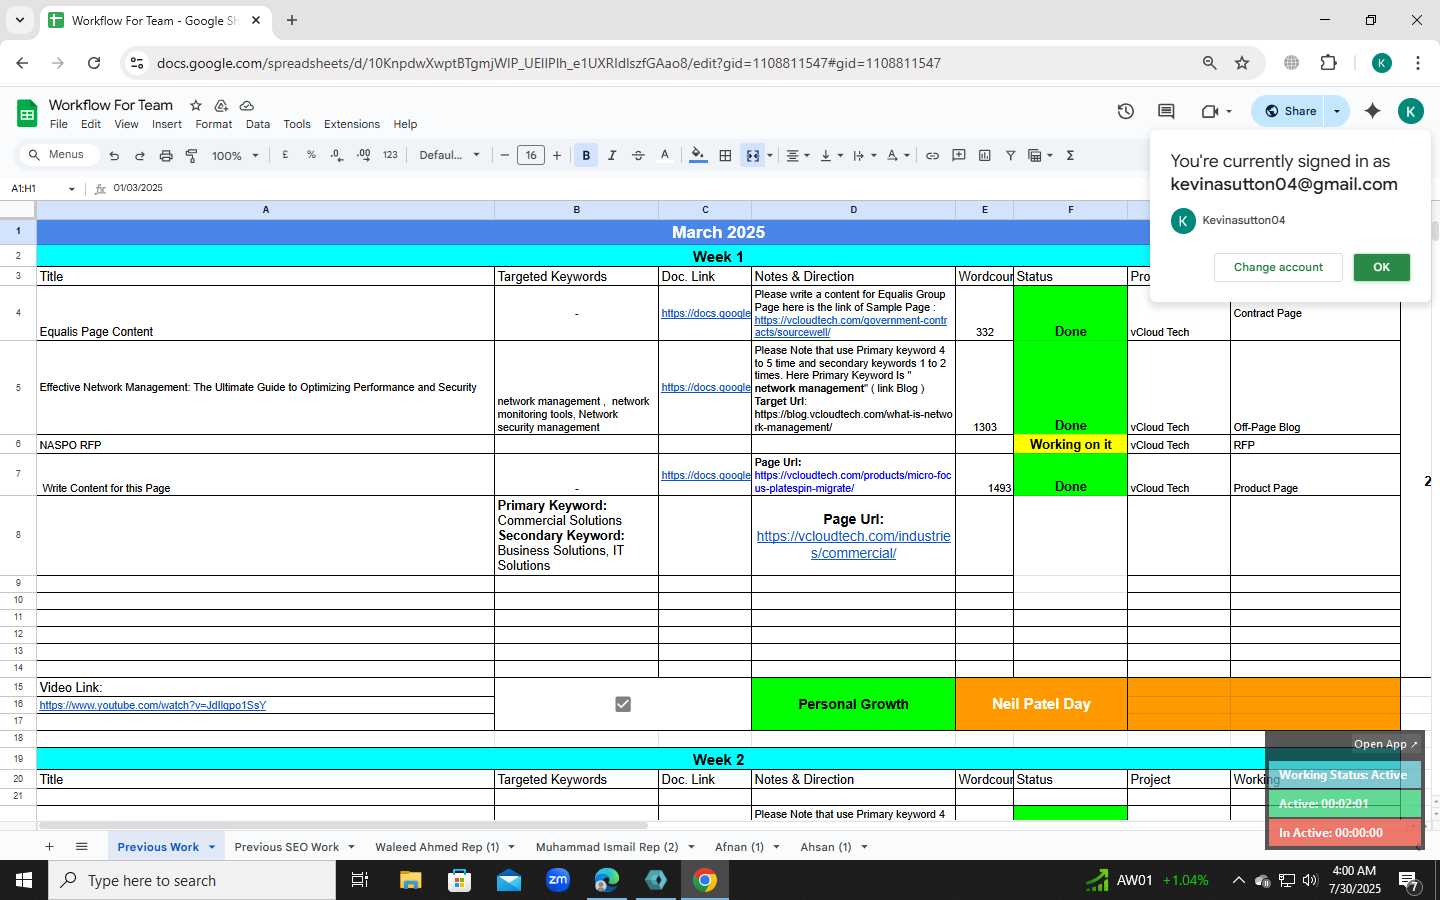Toggle merge cells button
The image size is (1440, 900).
point(752,155)
